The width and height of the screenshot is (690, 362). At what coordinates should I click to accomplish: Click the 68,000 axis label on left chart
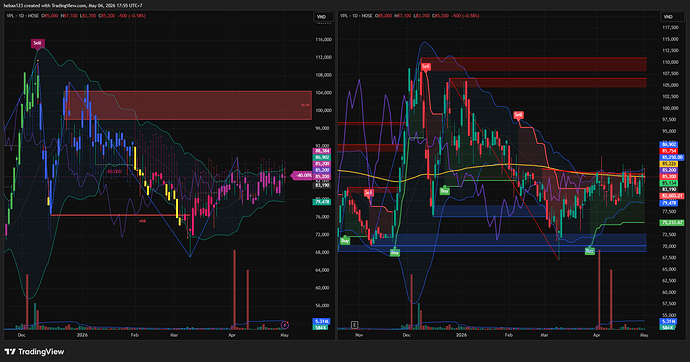pyautogui.click(x=323, y=252)
